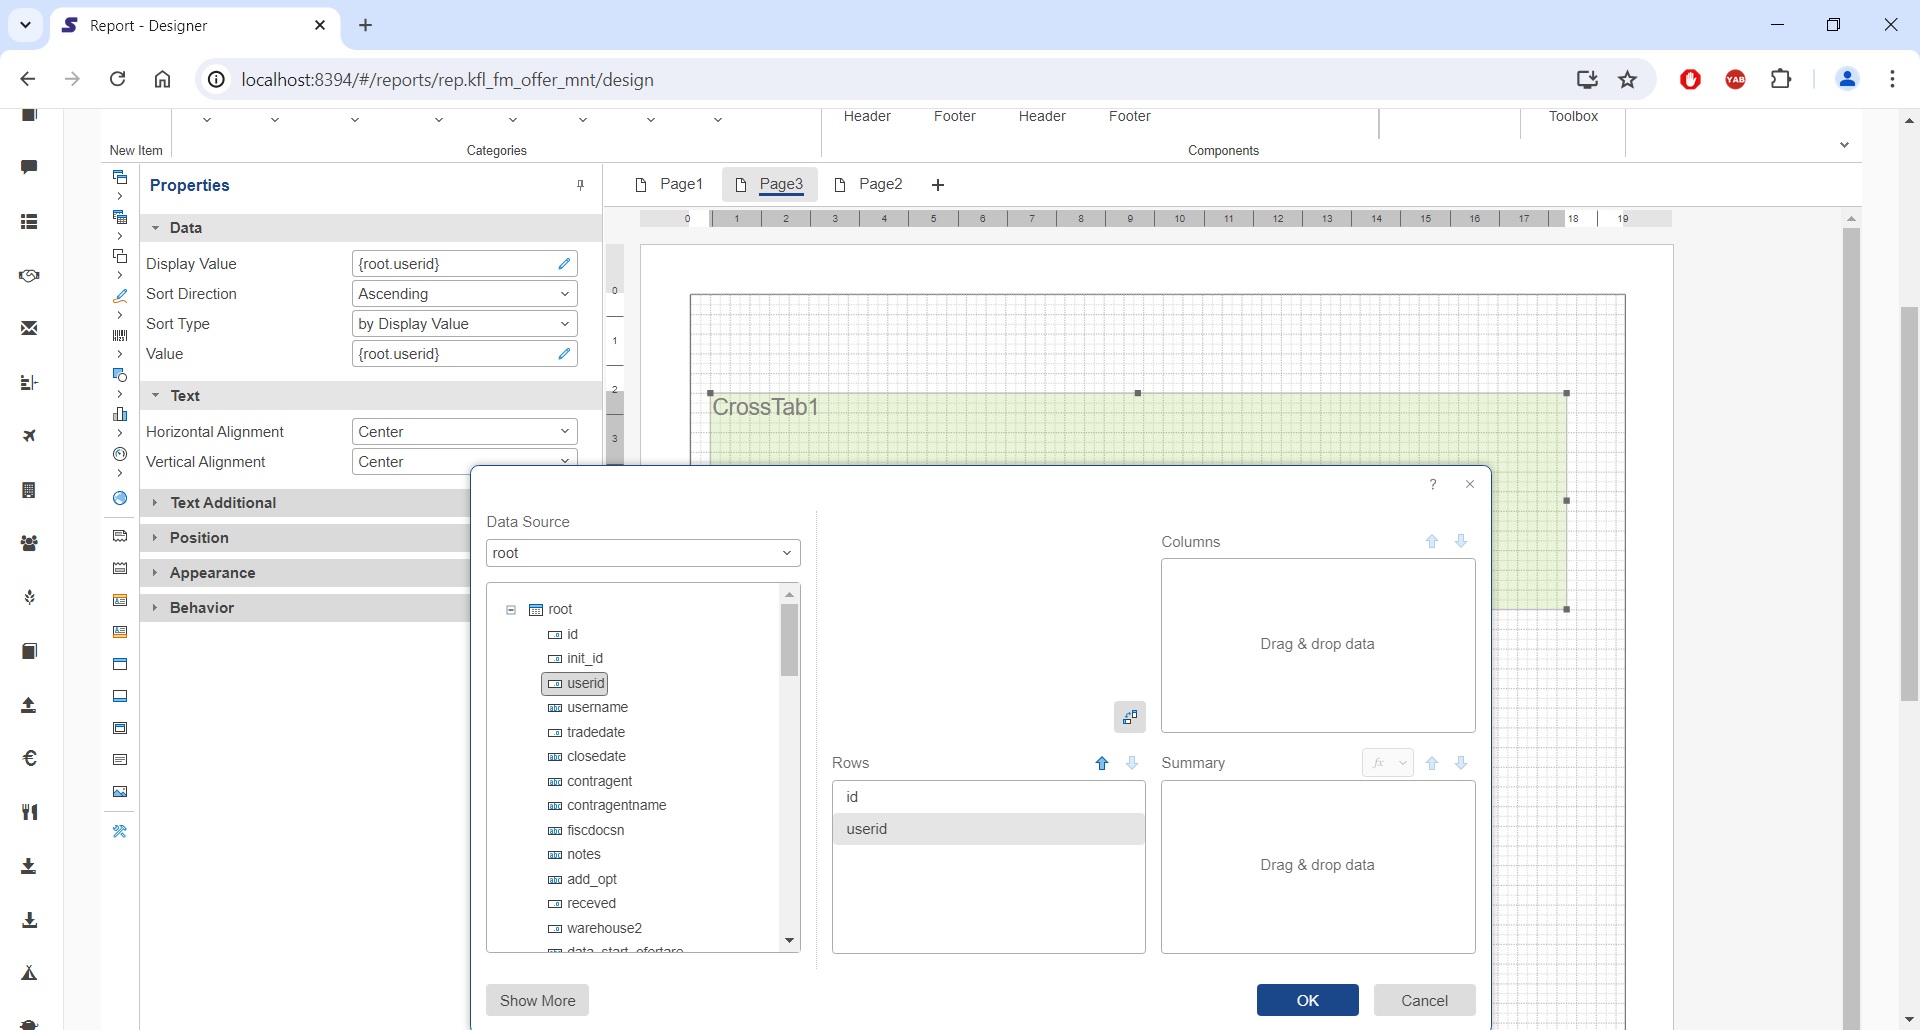Expand the Appearance section
This screenshot has height=1030, width=1926.
point(155,573)
